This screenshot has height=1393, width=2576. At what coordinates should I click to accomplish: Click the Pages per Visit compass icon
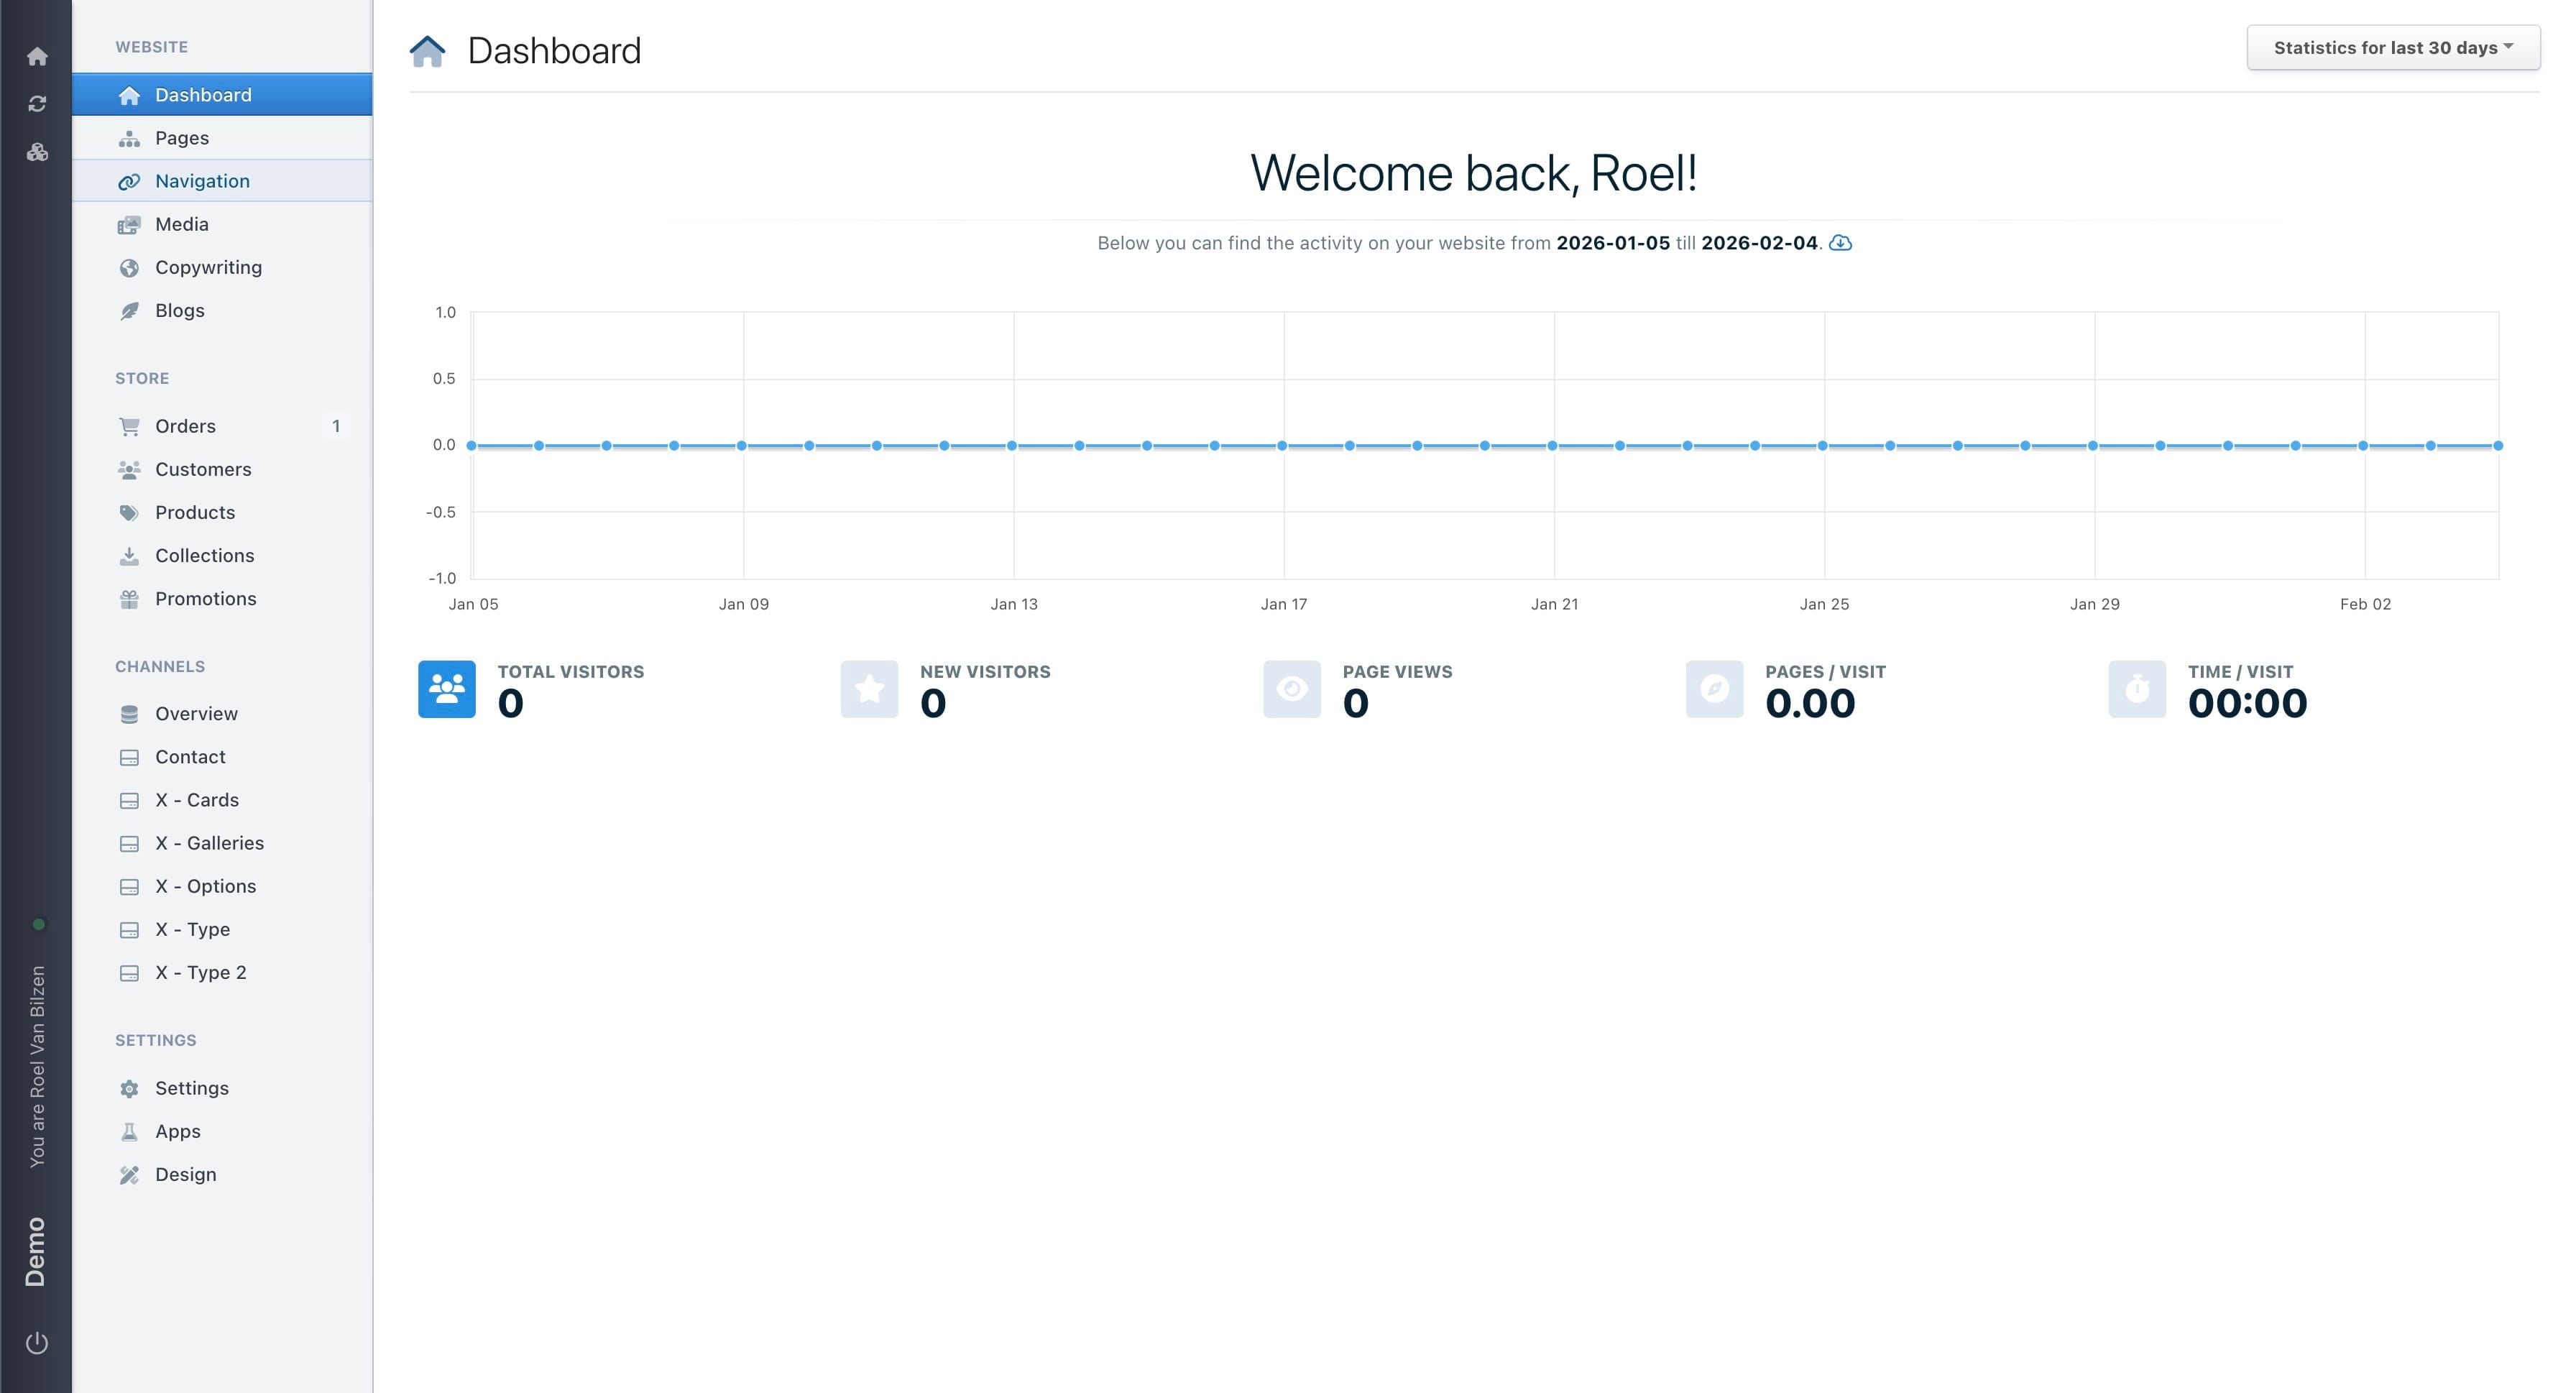pos(1714,689)
